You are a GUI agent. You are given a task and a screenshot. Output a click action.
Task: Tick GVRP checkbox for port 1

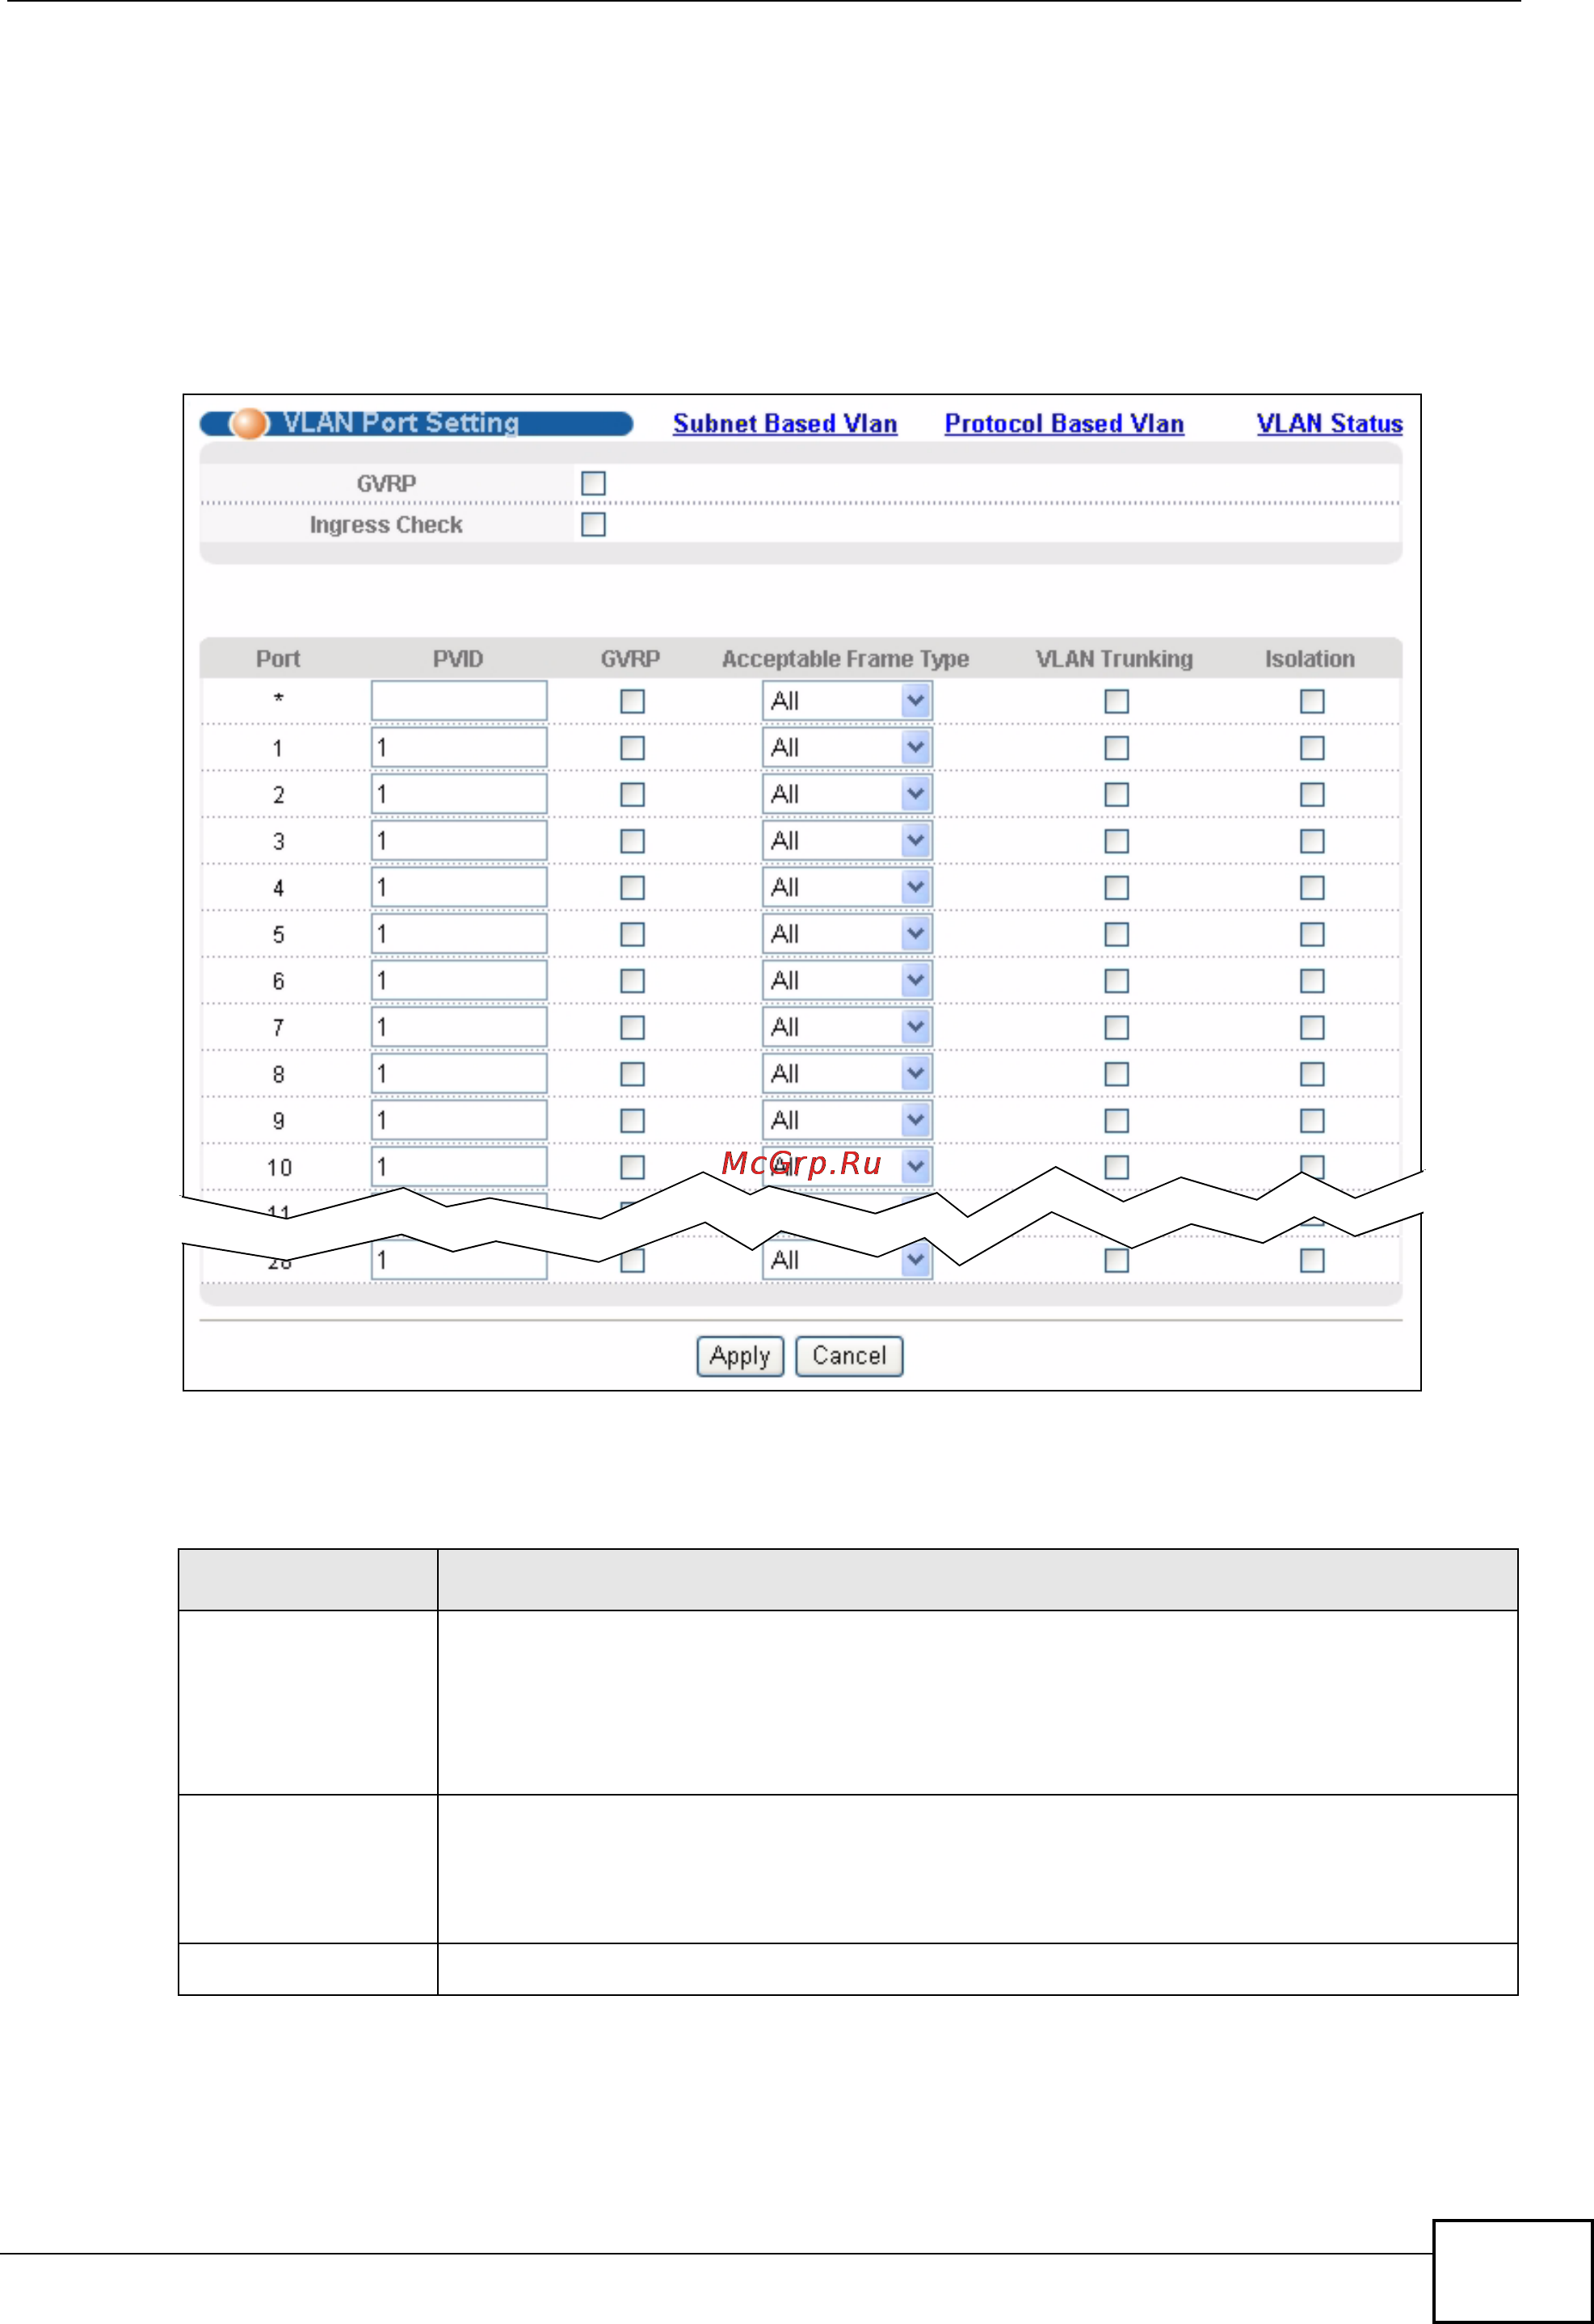tap(632, 748)
